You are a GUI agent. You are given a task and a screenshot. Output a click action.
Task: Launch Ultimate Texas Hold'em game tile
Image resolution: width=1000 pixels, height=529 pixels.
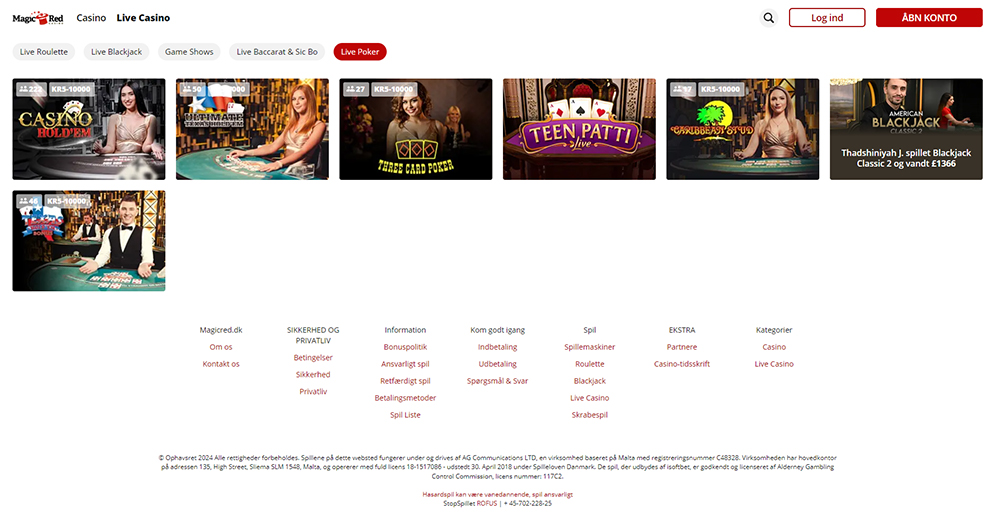click(x=253, y=129)
